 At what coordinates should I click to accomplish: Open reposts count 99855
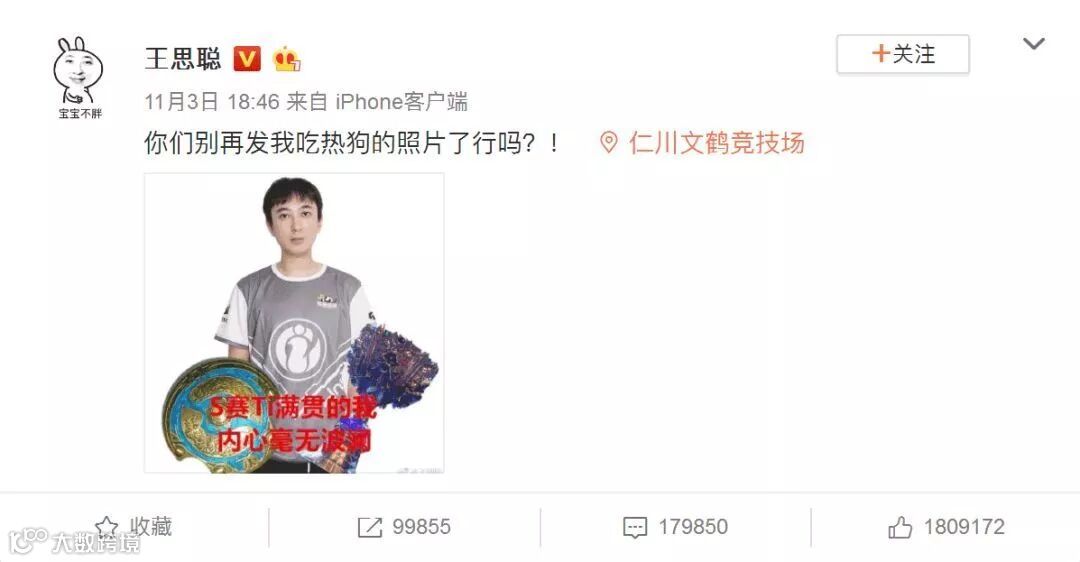pyautogui.click(x=422, y=528)
